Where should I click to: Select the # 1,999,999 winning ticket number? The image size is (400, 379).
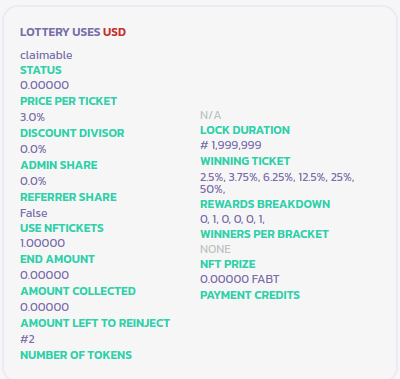231,145
